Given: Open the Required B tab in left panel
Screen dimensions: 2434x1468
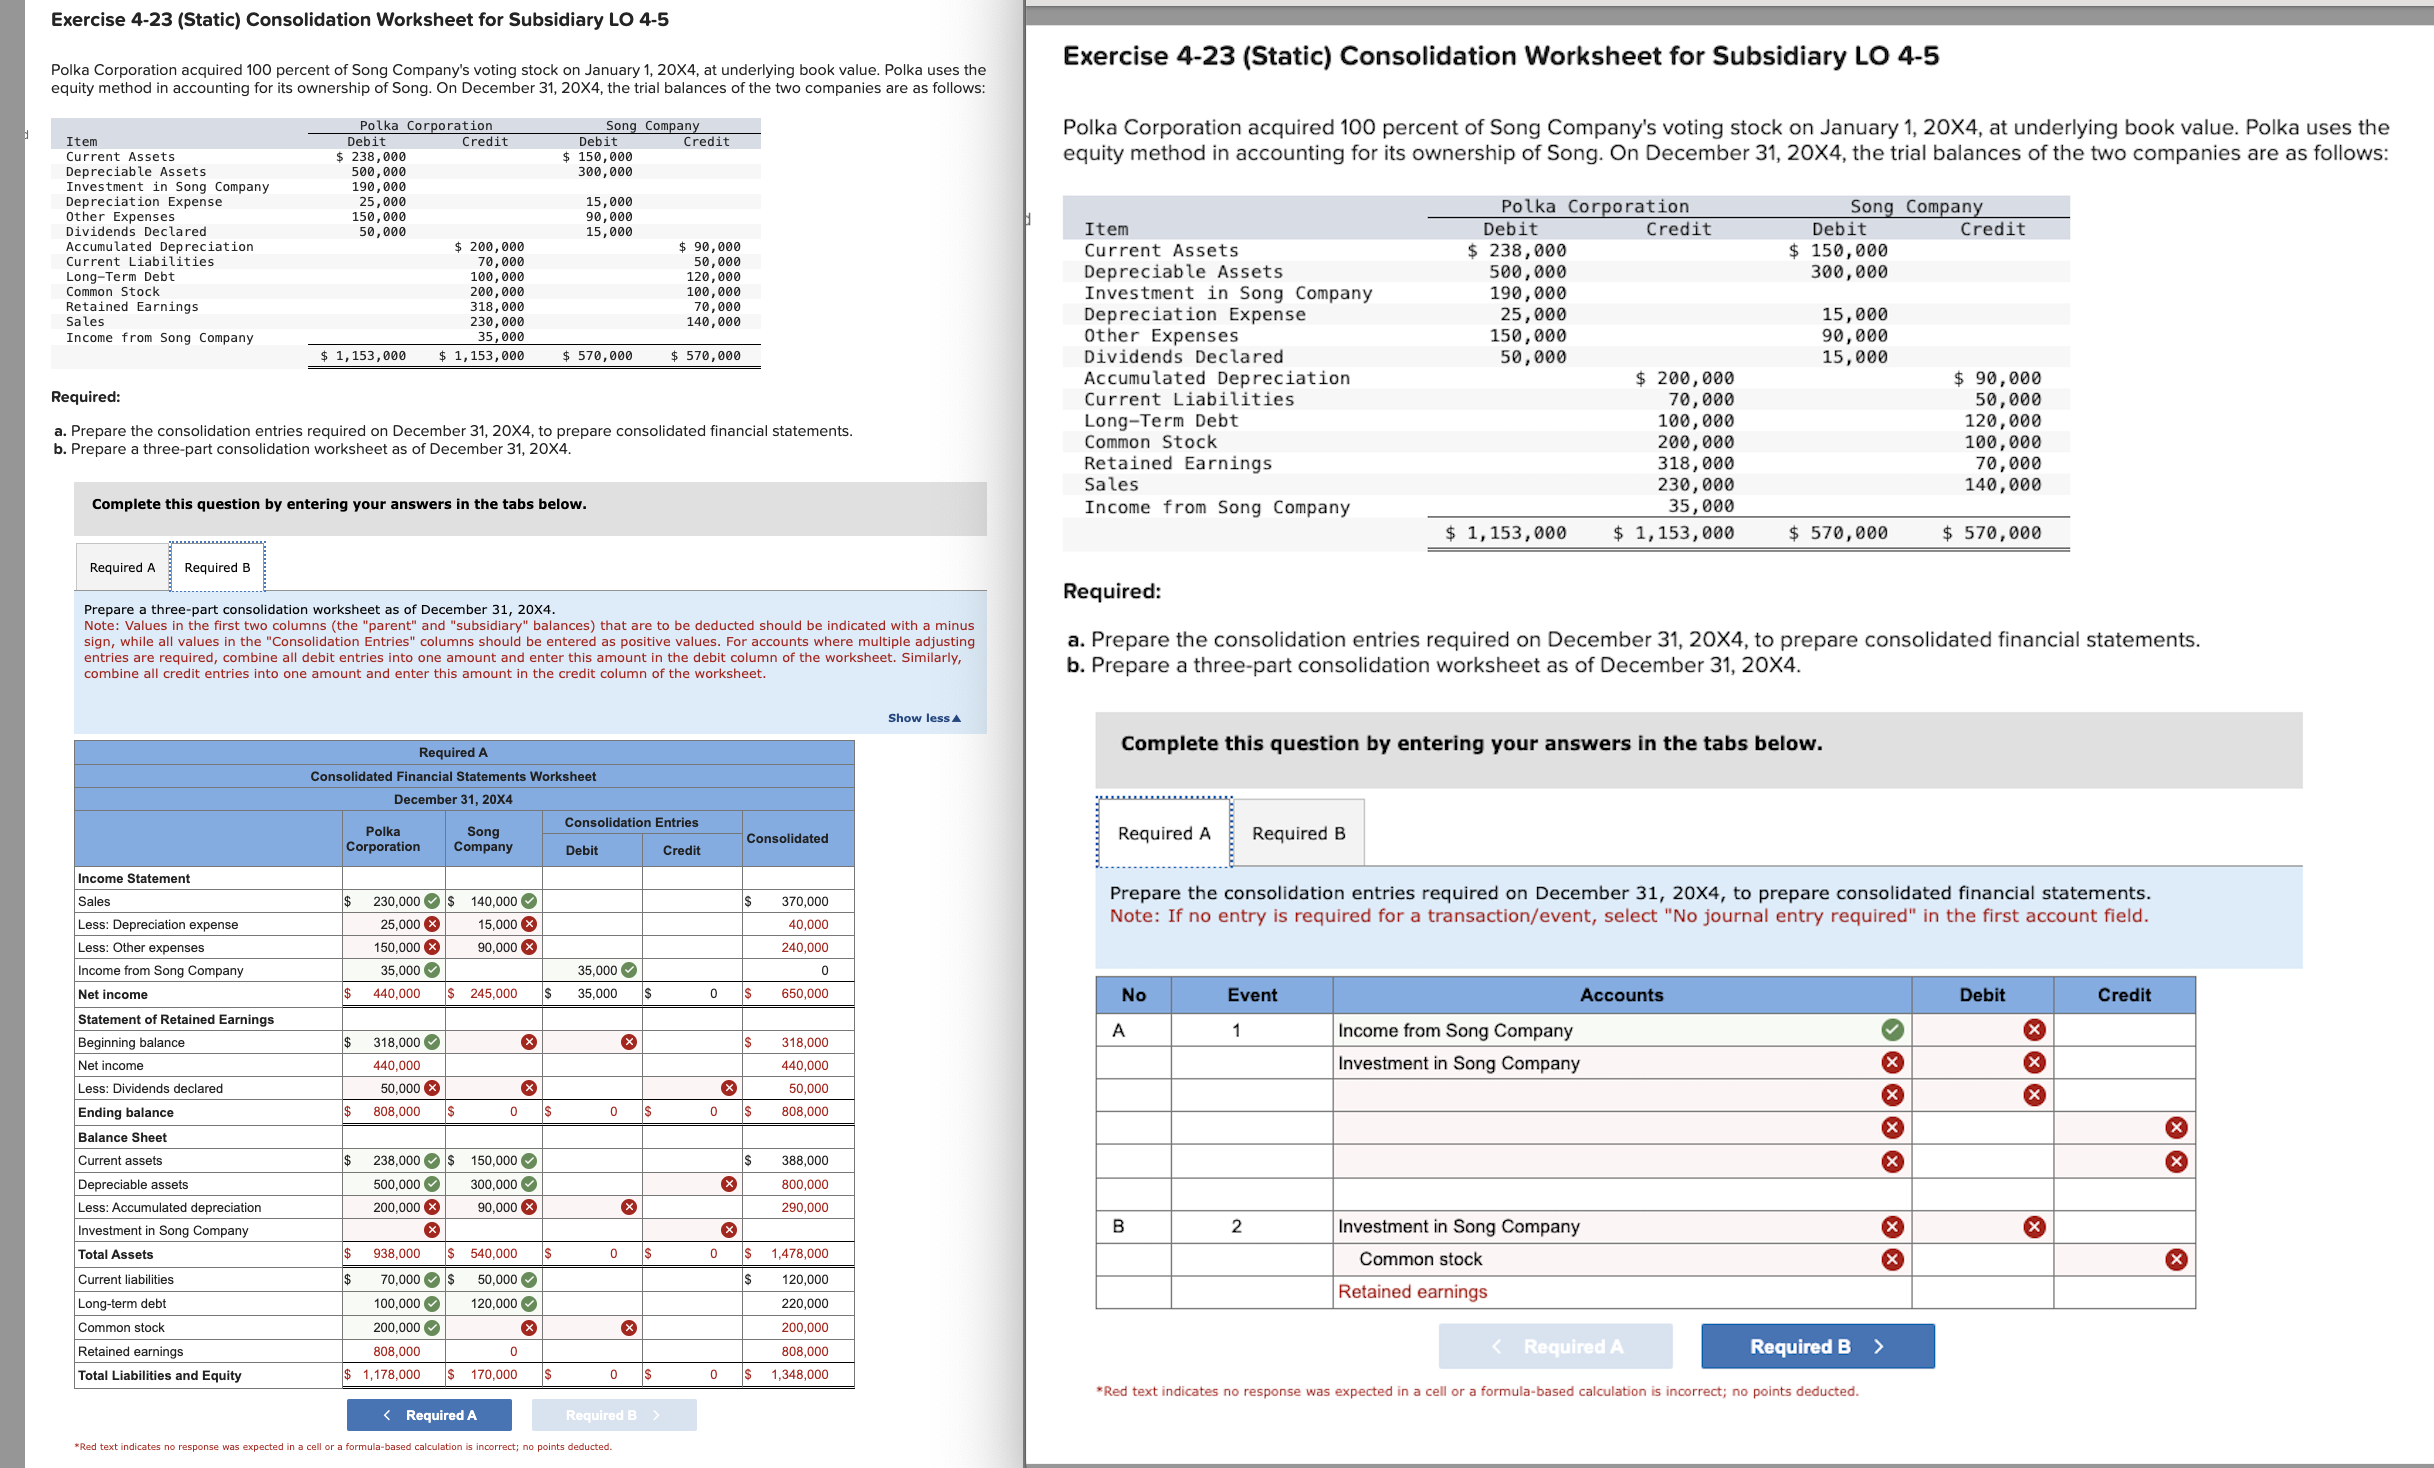Looking at the screenshot, I should coord(217,567).
